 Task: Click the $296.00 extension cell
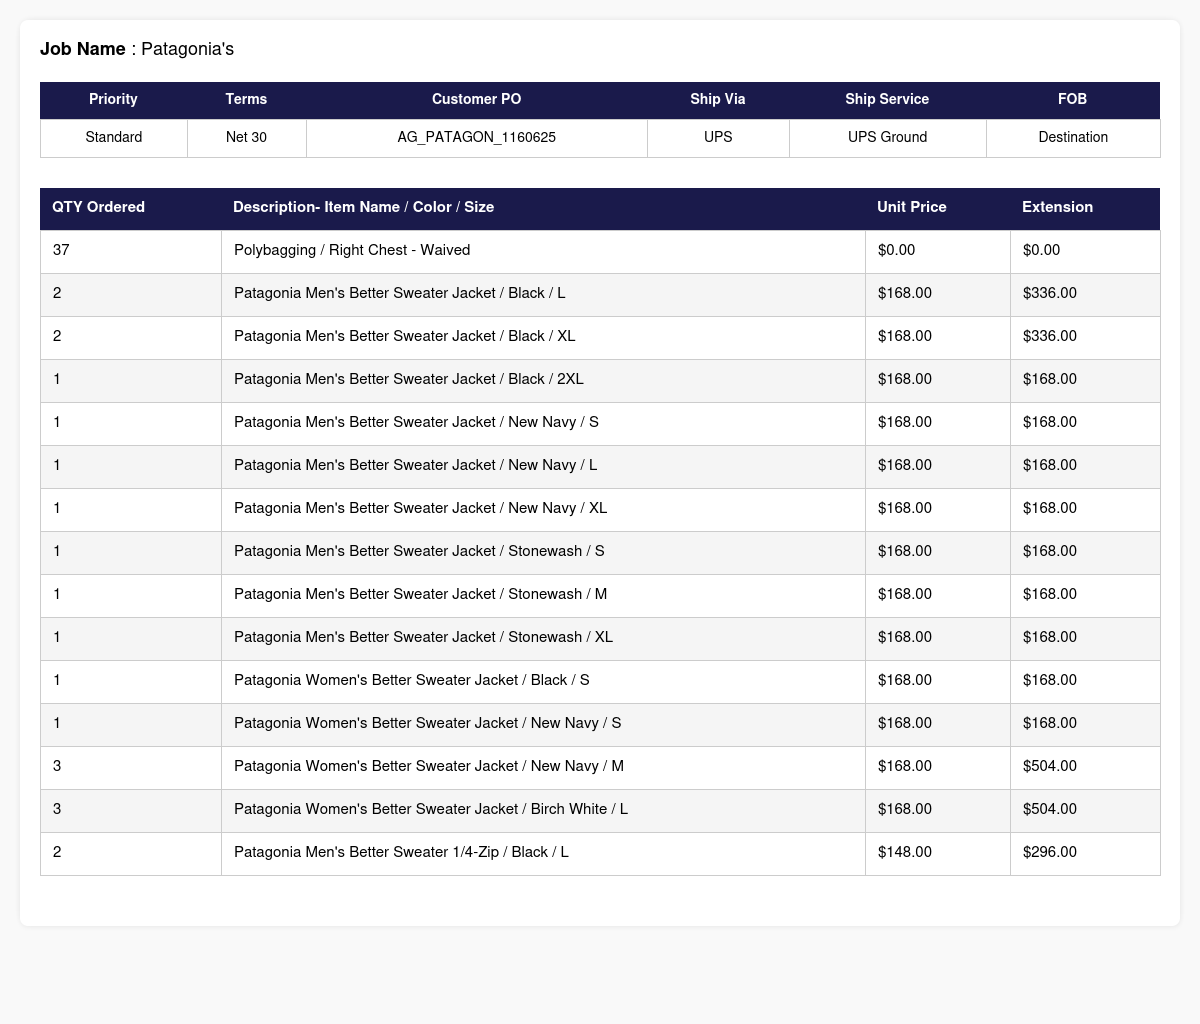tap(1085, 853)
